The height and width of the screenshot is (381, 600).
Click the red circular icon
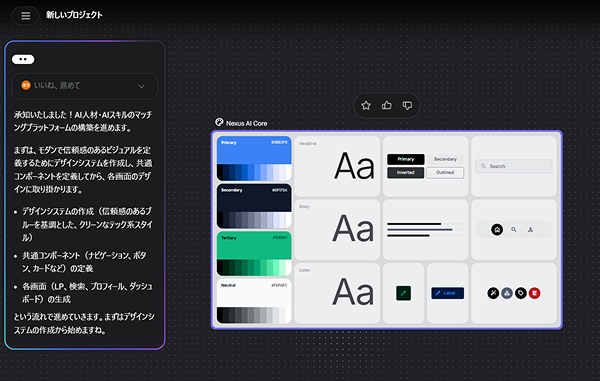[x=535, y=293]
